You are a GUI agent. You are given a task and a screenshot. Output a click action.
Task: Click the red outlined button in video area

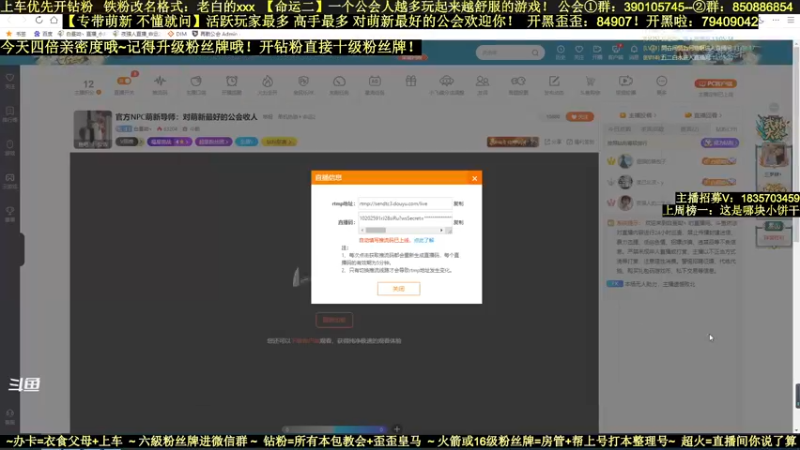click(x=334, y=320)
